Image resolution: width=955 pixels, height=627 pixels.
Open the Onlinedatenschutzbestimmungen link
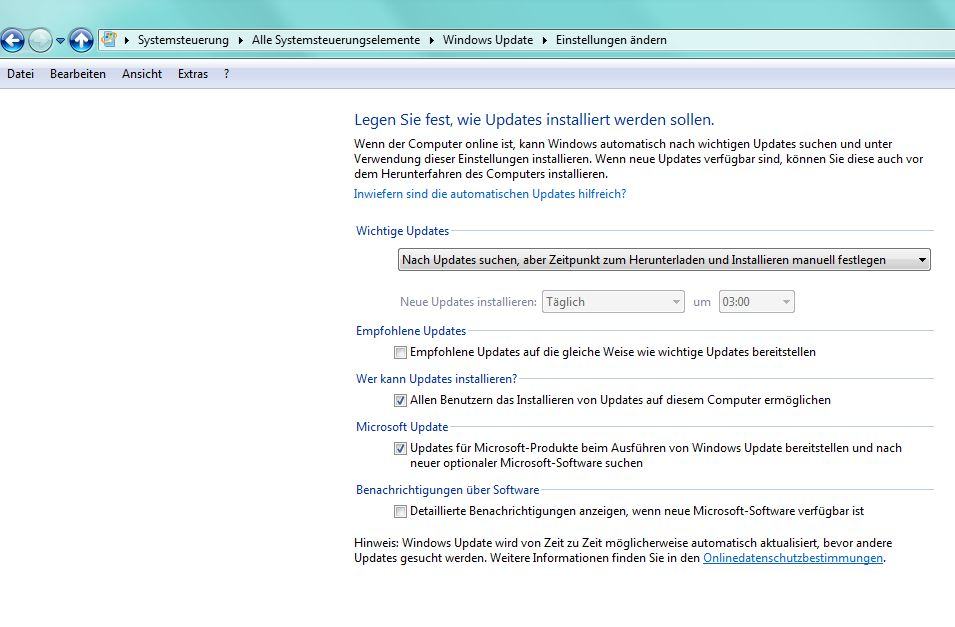(793, 558)
